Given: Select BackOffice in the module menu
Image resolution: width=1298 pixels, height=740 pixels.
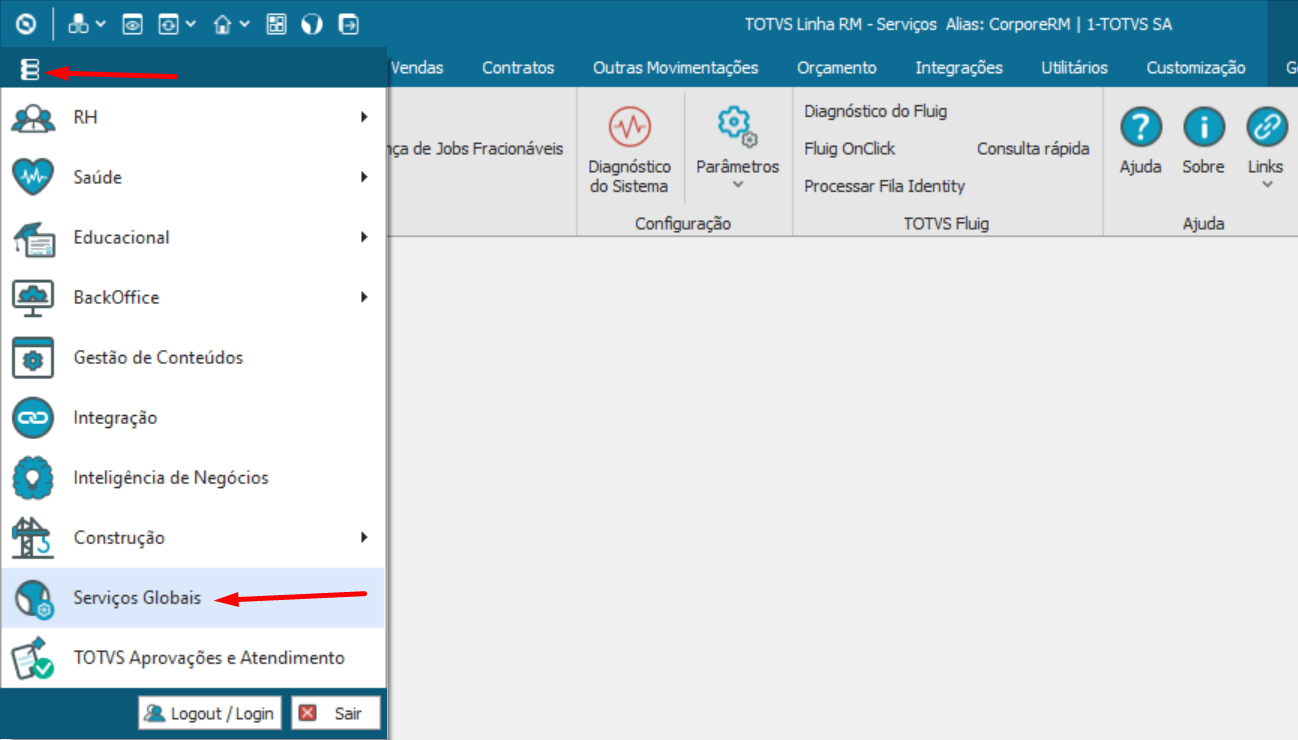Looking at the screenshot, I should tap(193, 298).
